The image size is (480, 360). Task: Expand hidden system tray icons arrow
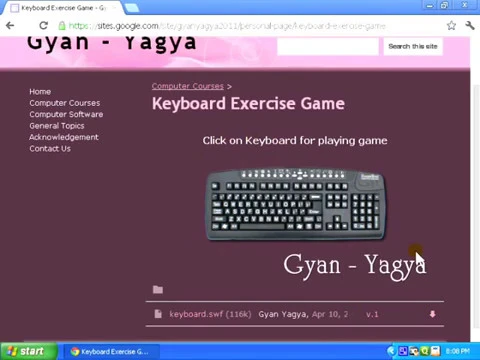(x=391, y=351)
